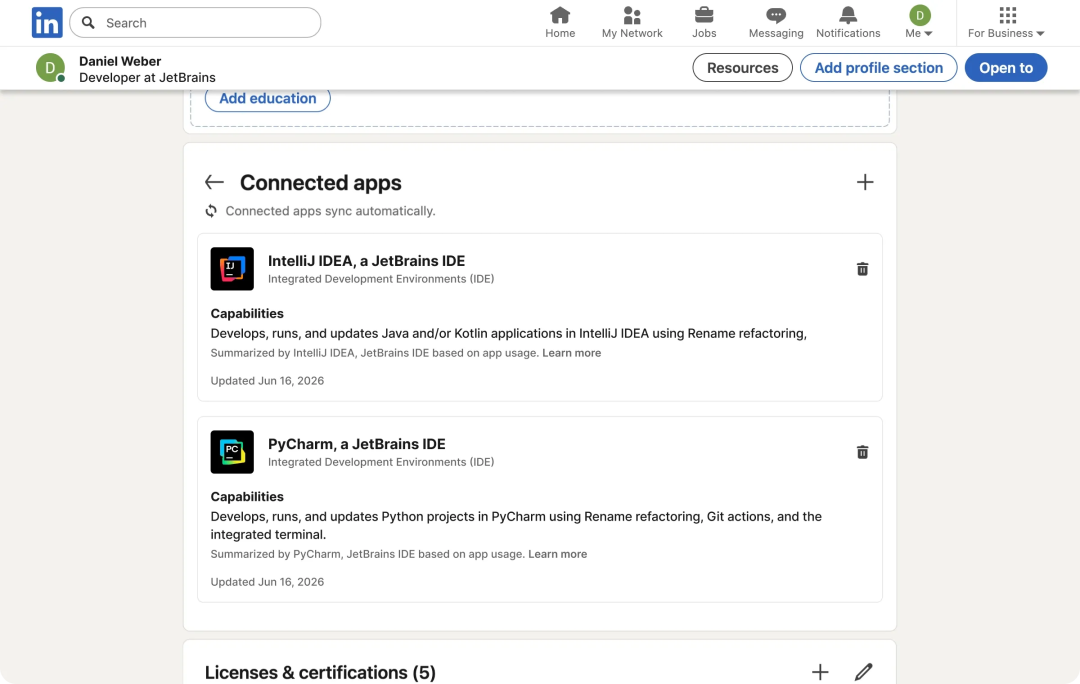Open the Home feed icon

(560, 15)
